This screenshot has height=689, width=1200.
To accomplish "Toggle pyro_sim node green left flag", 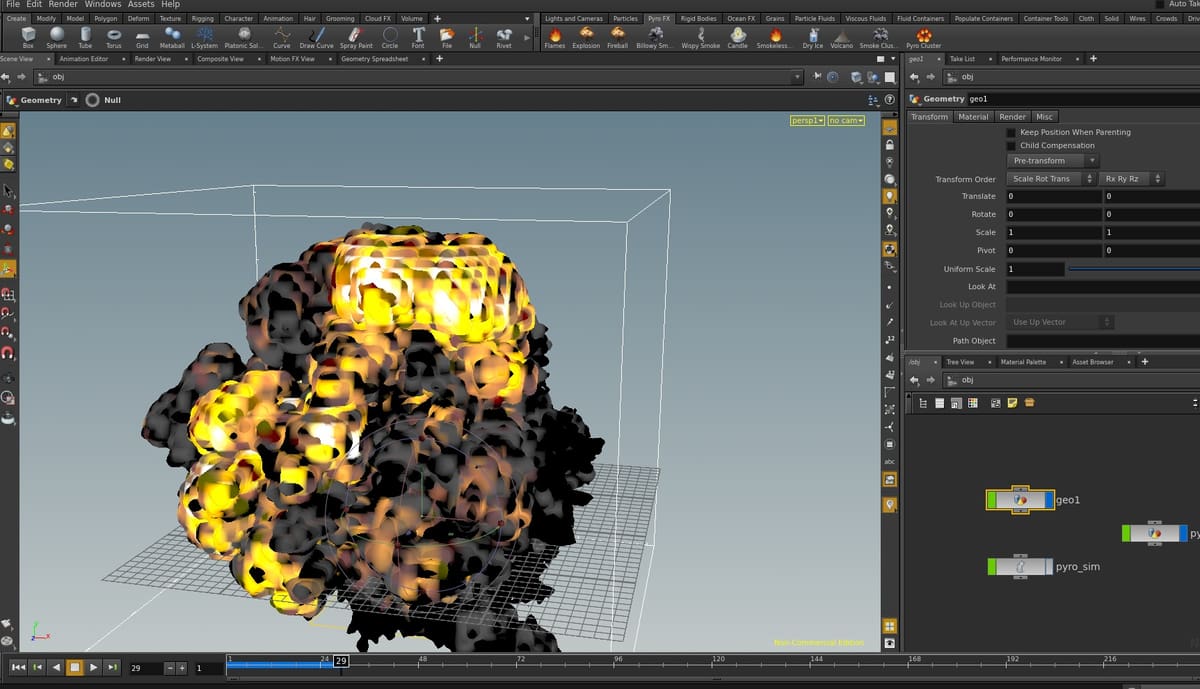I will (x=993, y=567).
